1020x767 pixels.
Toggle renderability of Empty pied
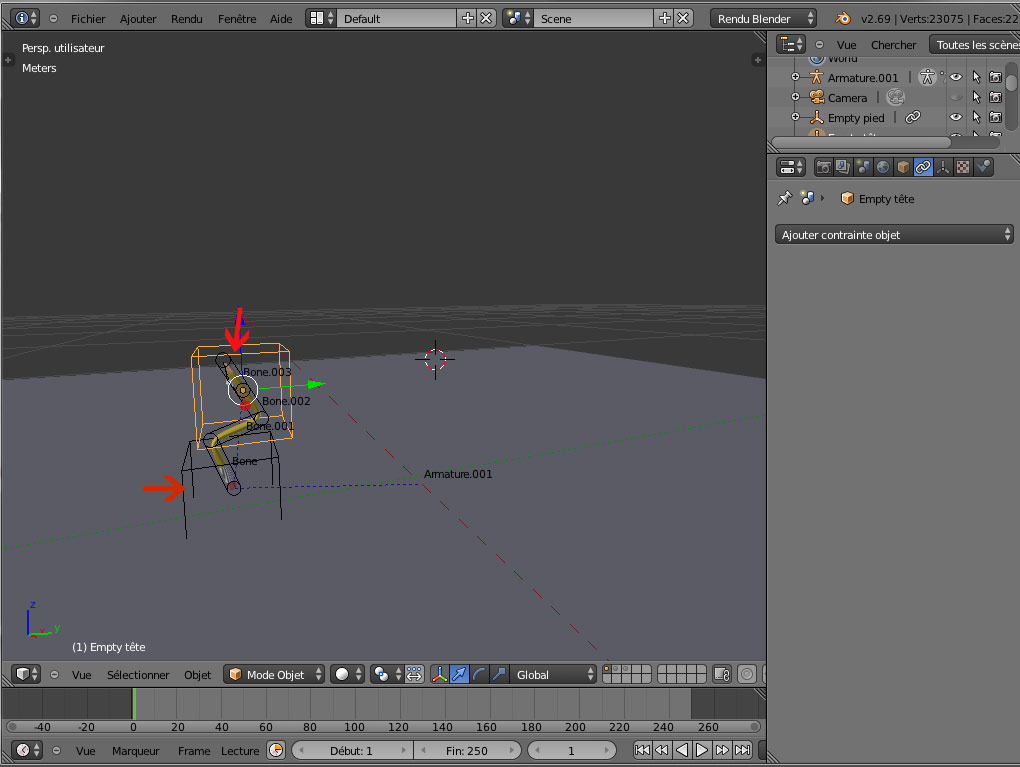pos(995,117)
